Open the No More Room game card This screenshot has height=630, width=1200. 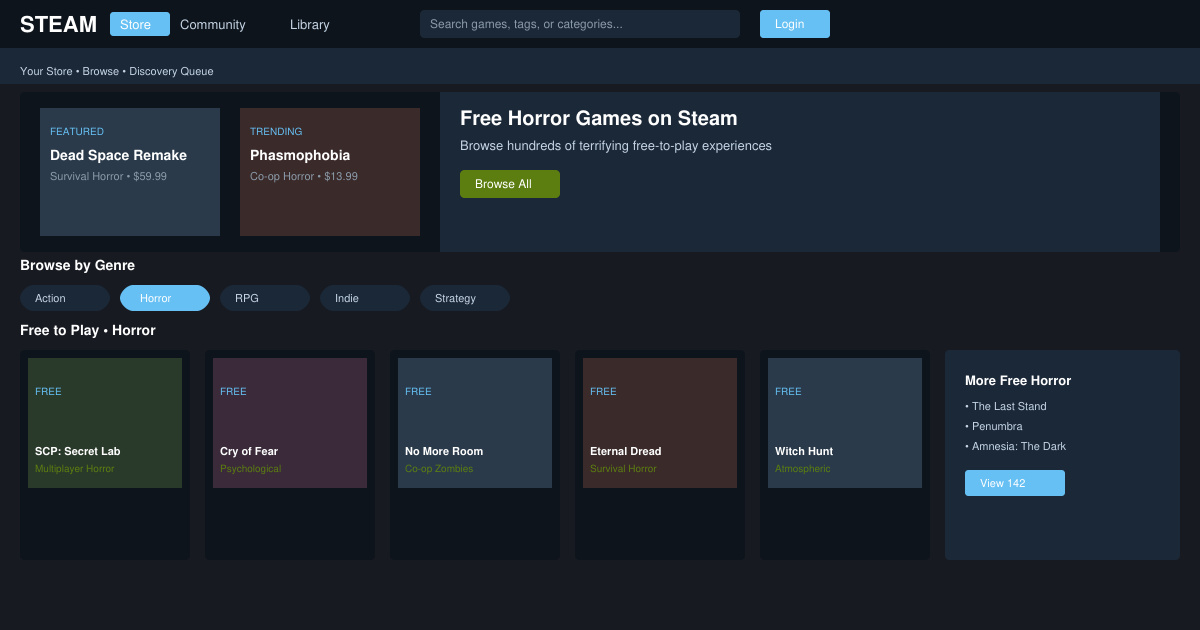tap(475, 455)
